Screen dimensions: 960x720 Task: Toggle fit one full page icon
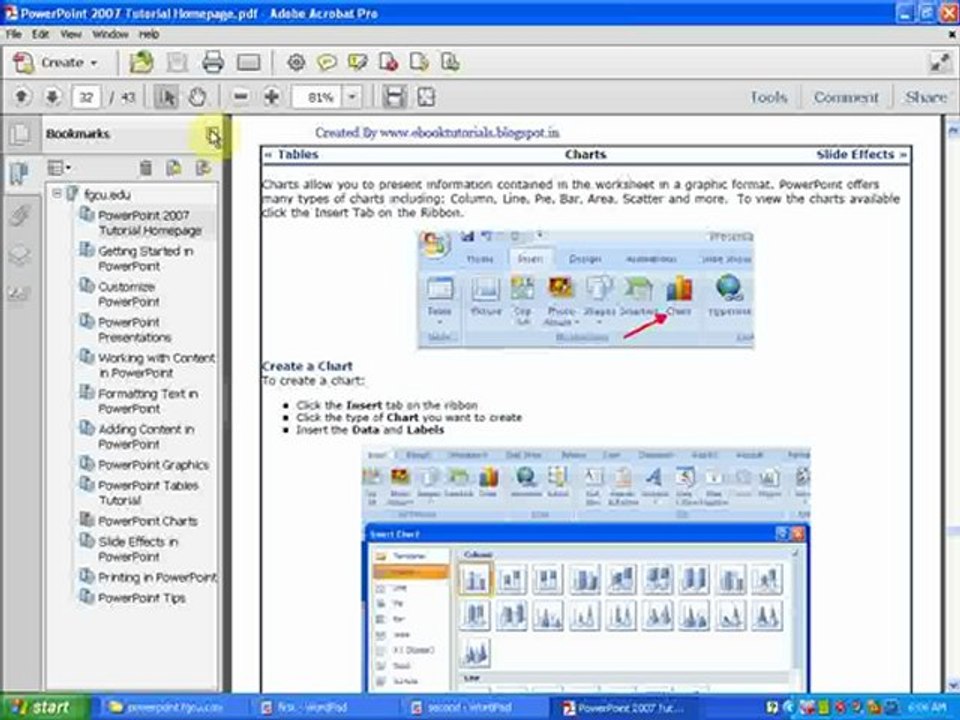tap(426, 97)
